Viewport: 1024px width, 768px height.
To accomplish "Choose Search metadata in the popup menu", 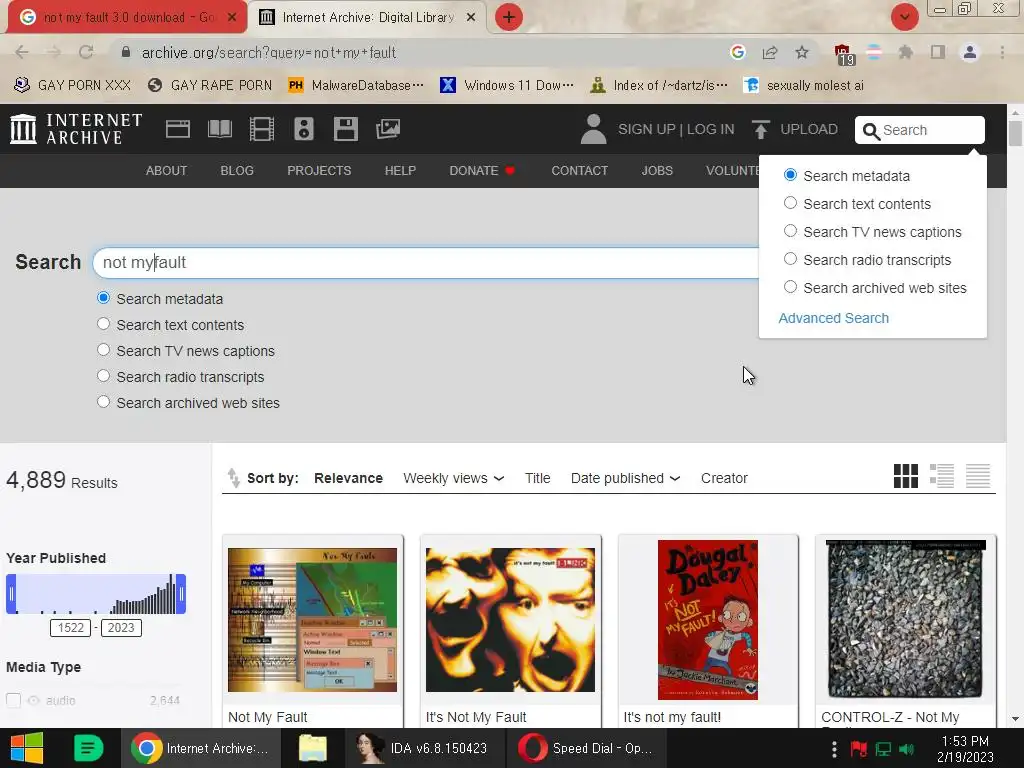I will coord(790,175).
